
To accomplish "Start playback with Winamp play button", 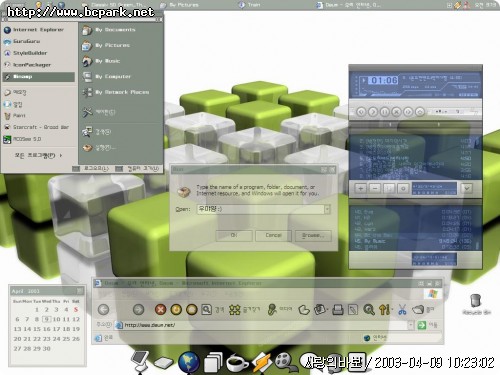I will point(373,112).
